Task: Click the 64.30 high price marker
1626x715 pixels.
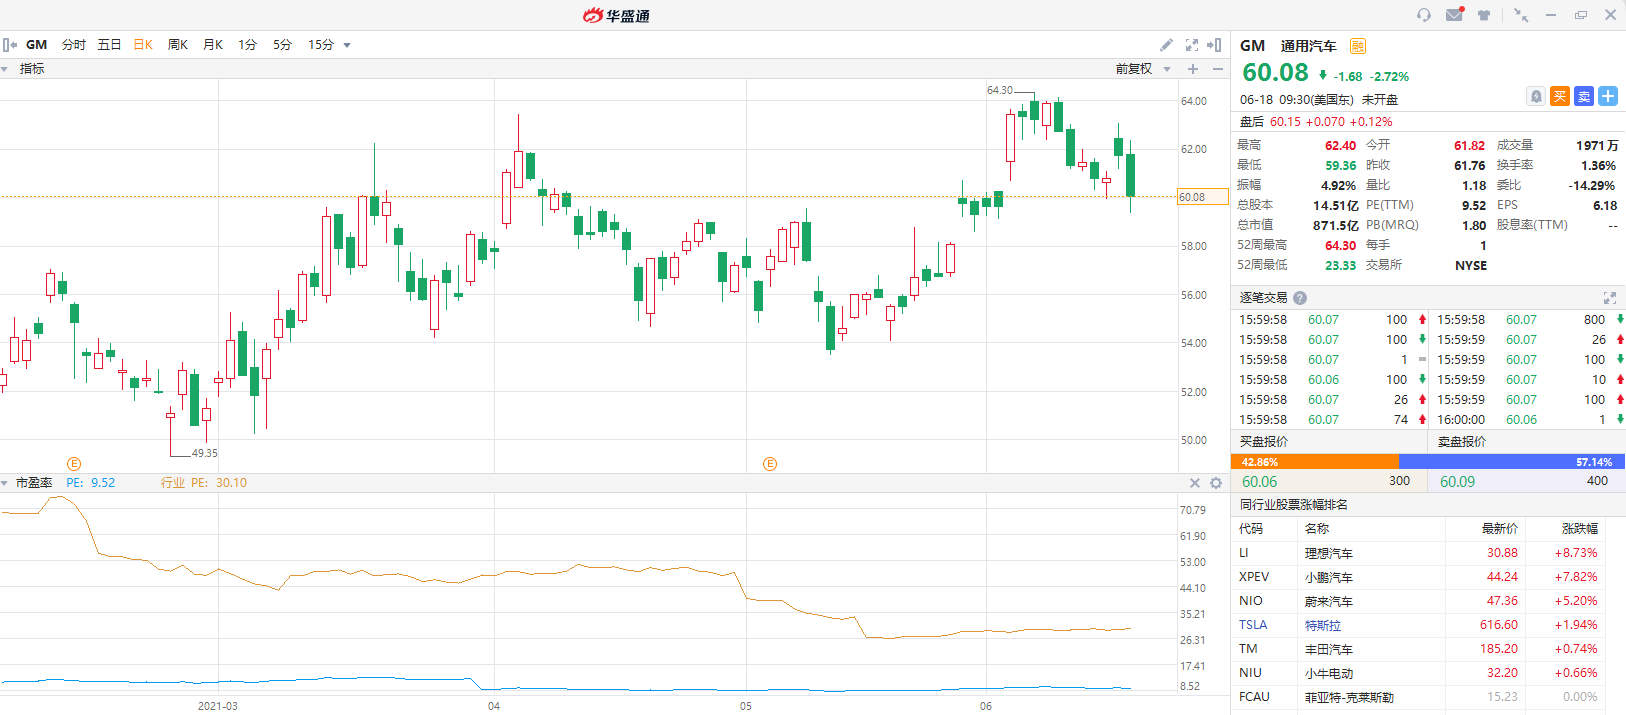Action: (x=1000, y=90)
